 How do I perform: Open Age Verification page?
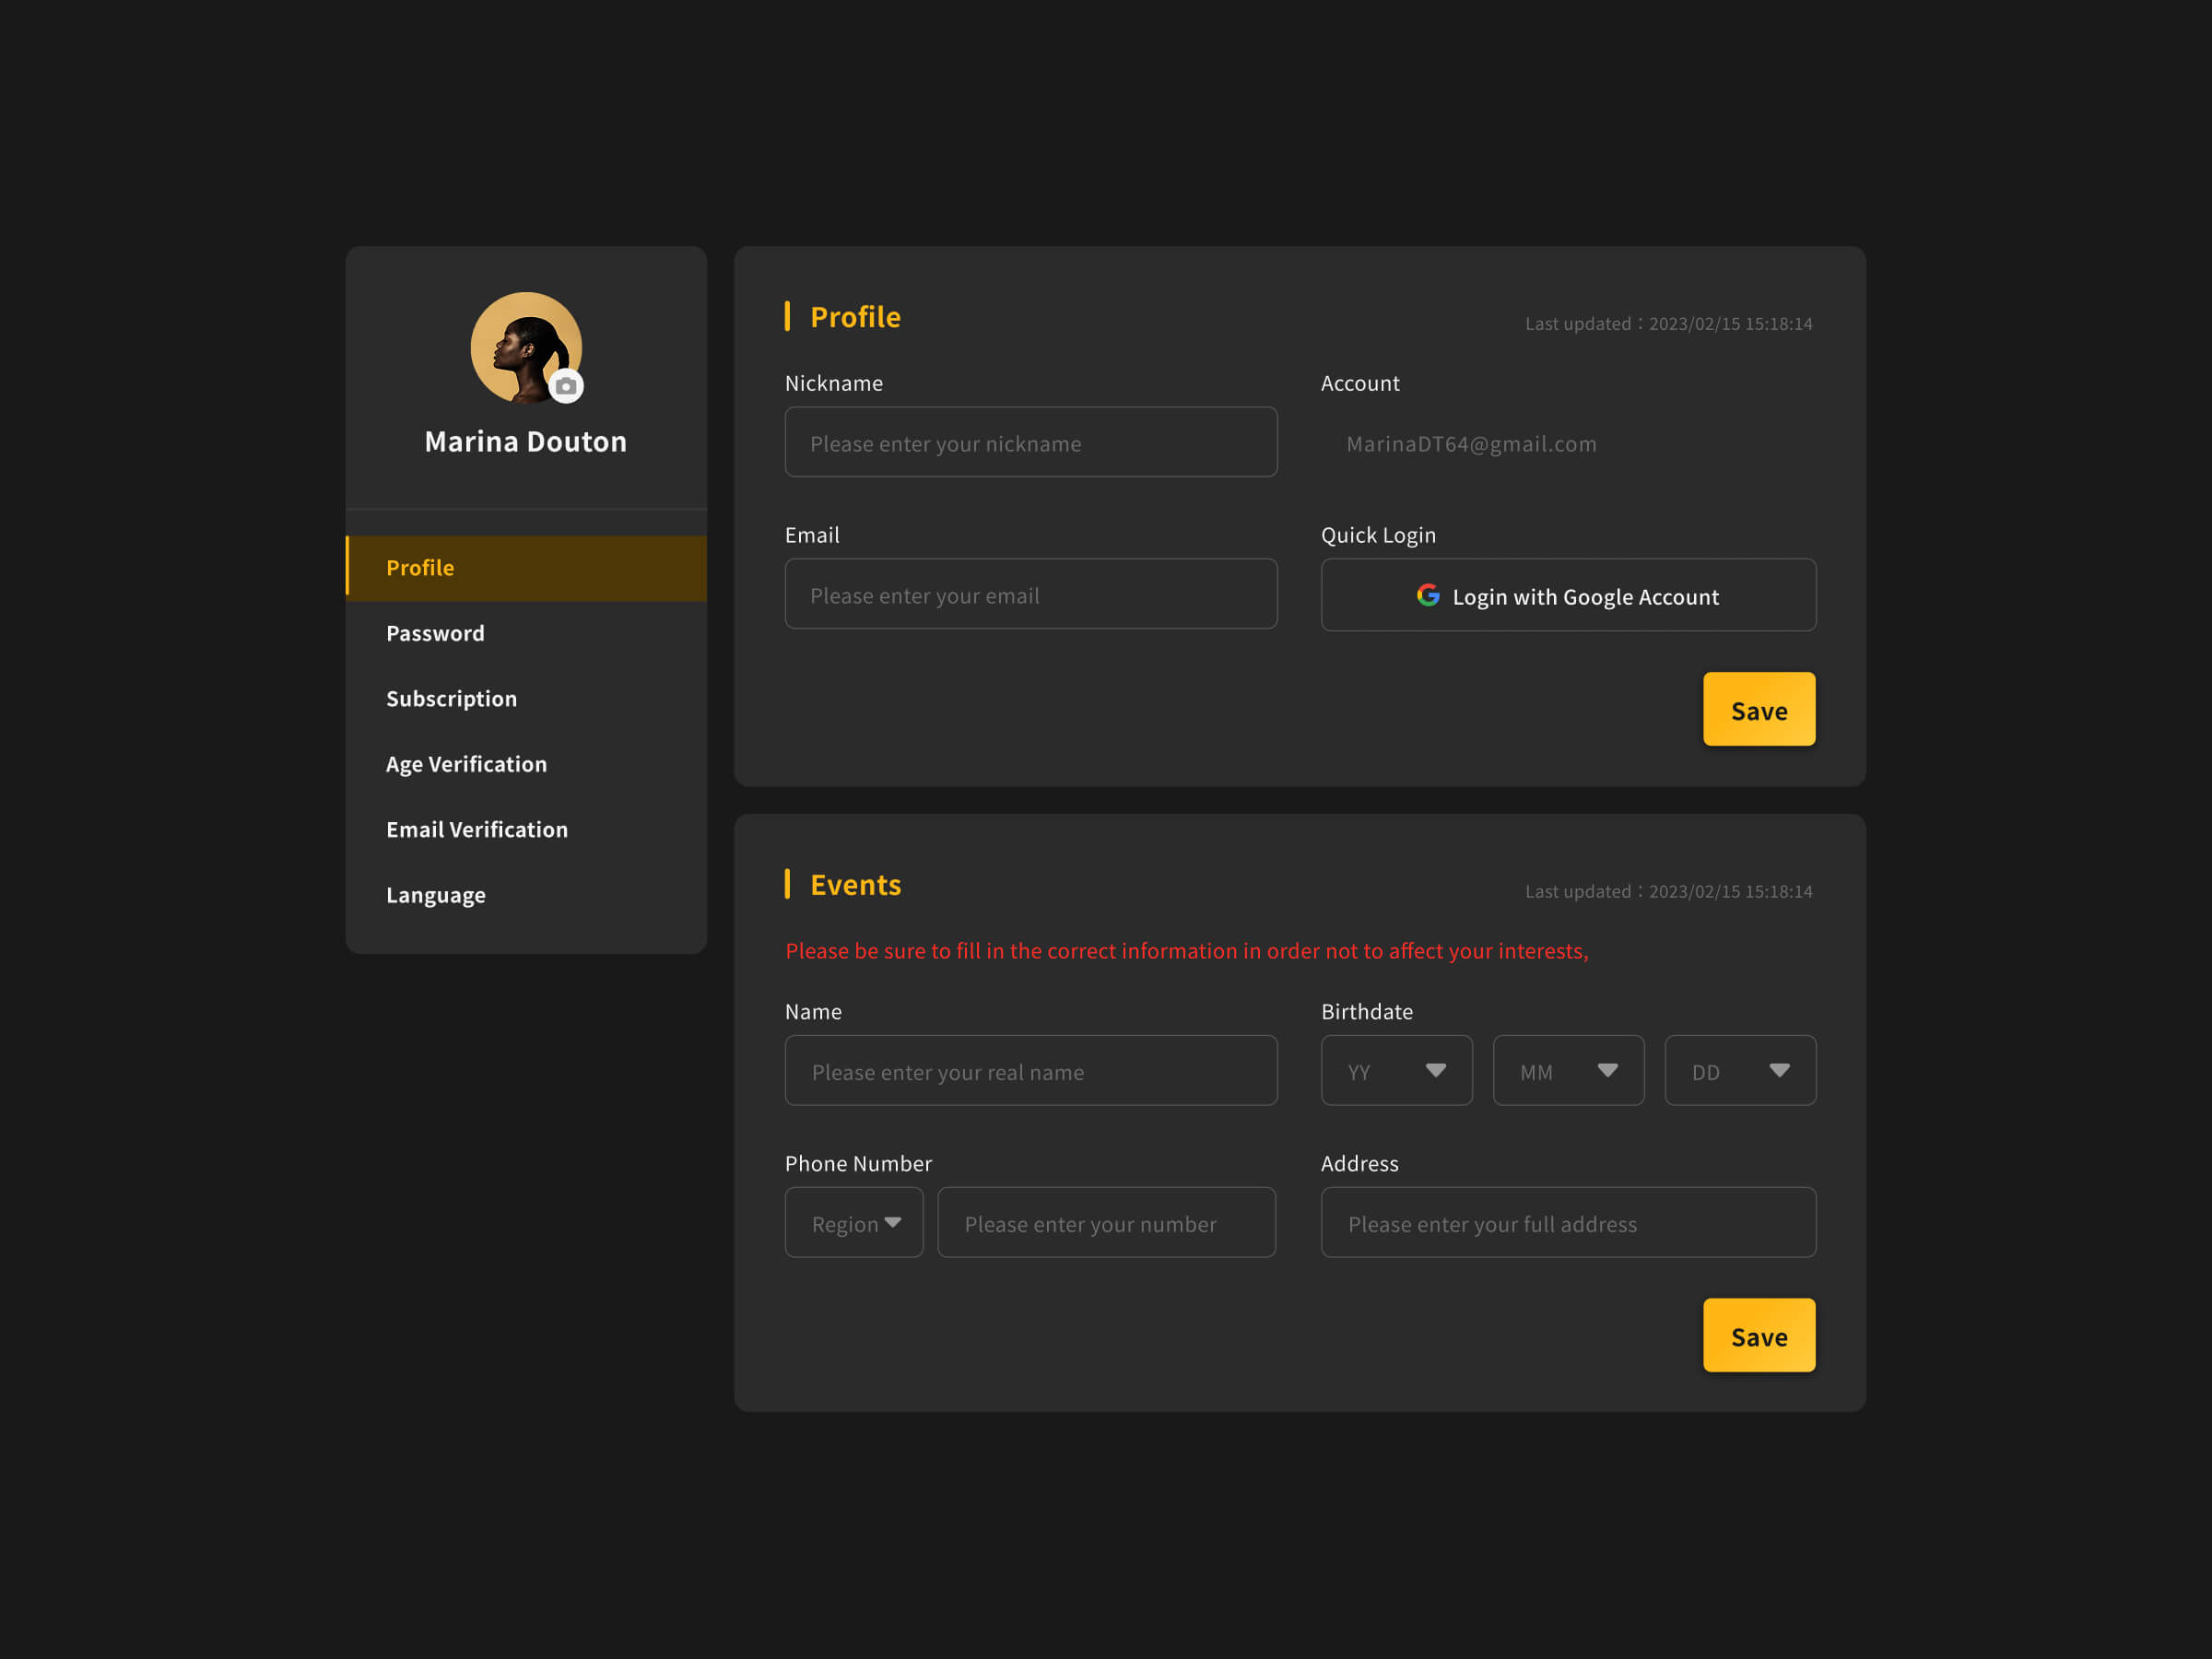467,764
